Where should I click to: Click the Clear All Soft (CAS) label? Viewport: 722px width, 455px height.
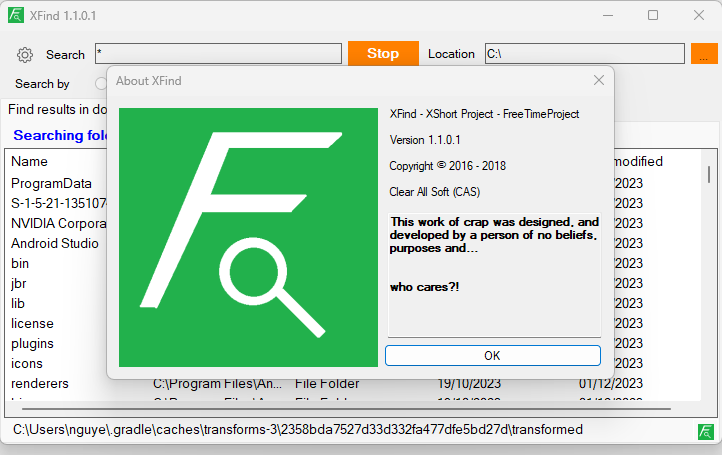tap(435, 192)
